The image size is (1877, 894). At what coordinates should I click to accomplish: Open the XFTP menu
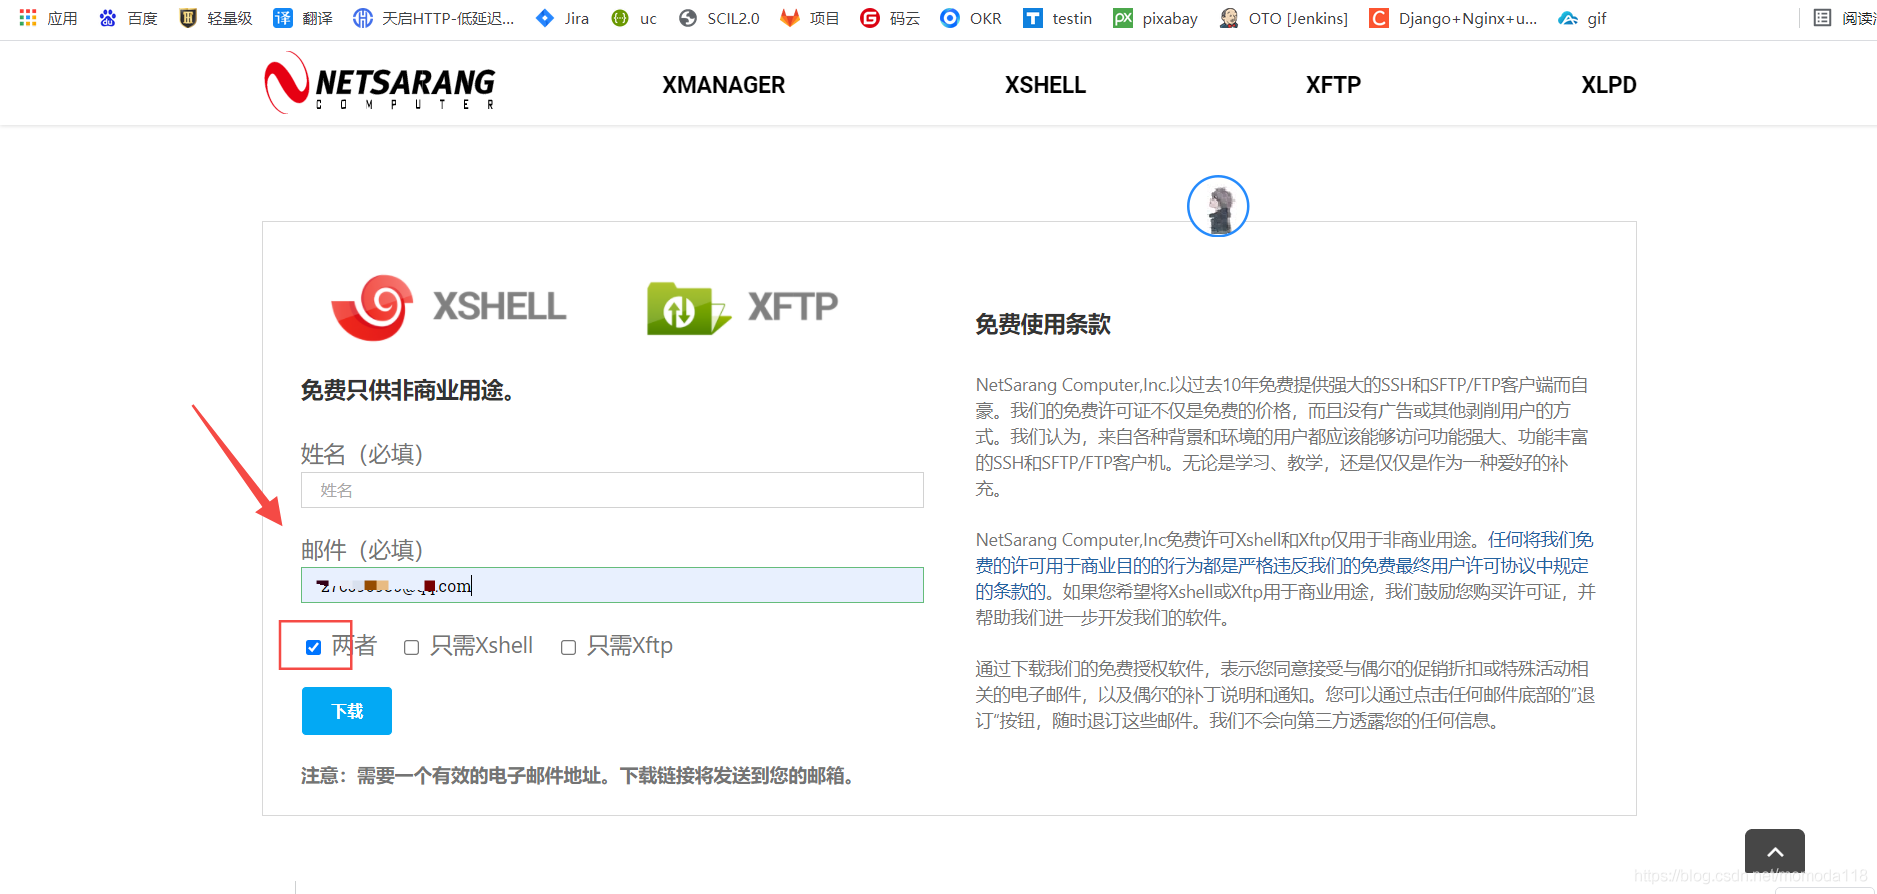(x=1333, y=85)
